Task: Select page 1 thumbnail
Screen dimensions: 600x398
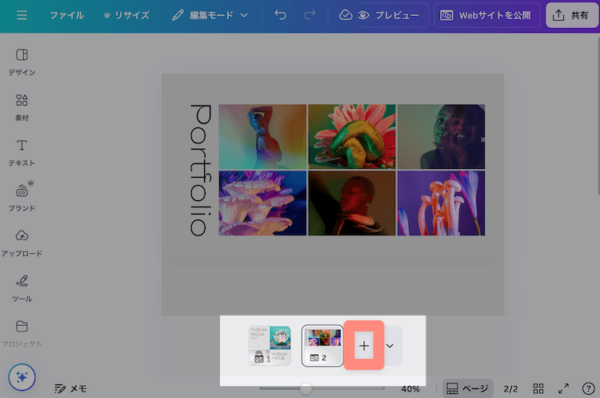Action: [x=270, y=346]
